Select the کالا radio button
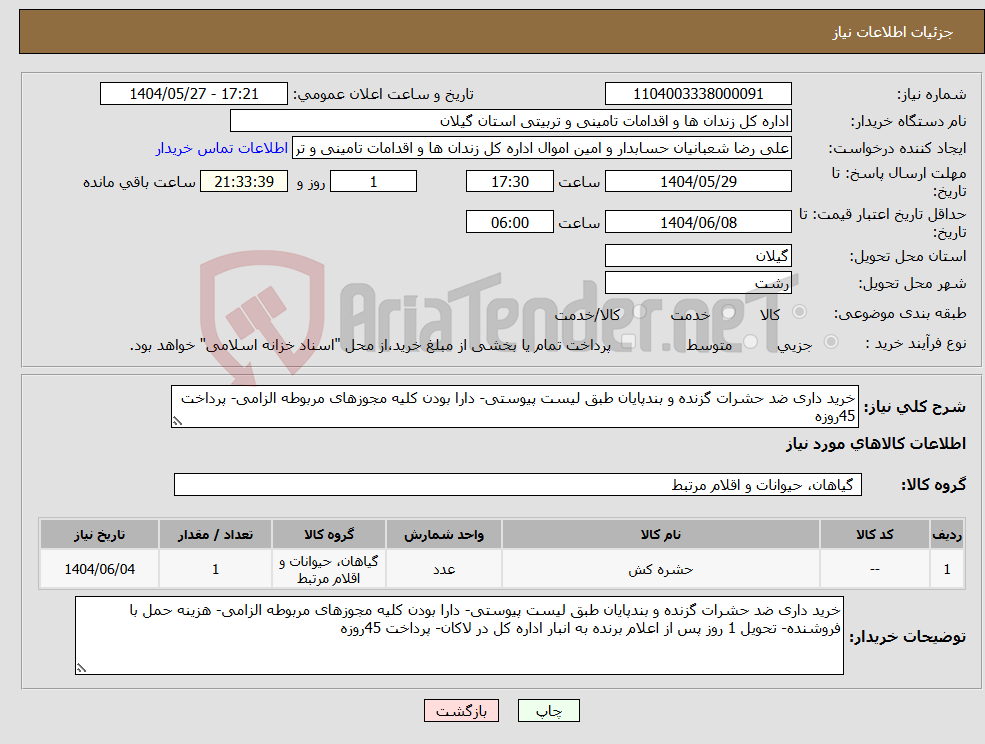 click(800, 312)
